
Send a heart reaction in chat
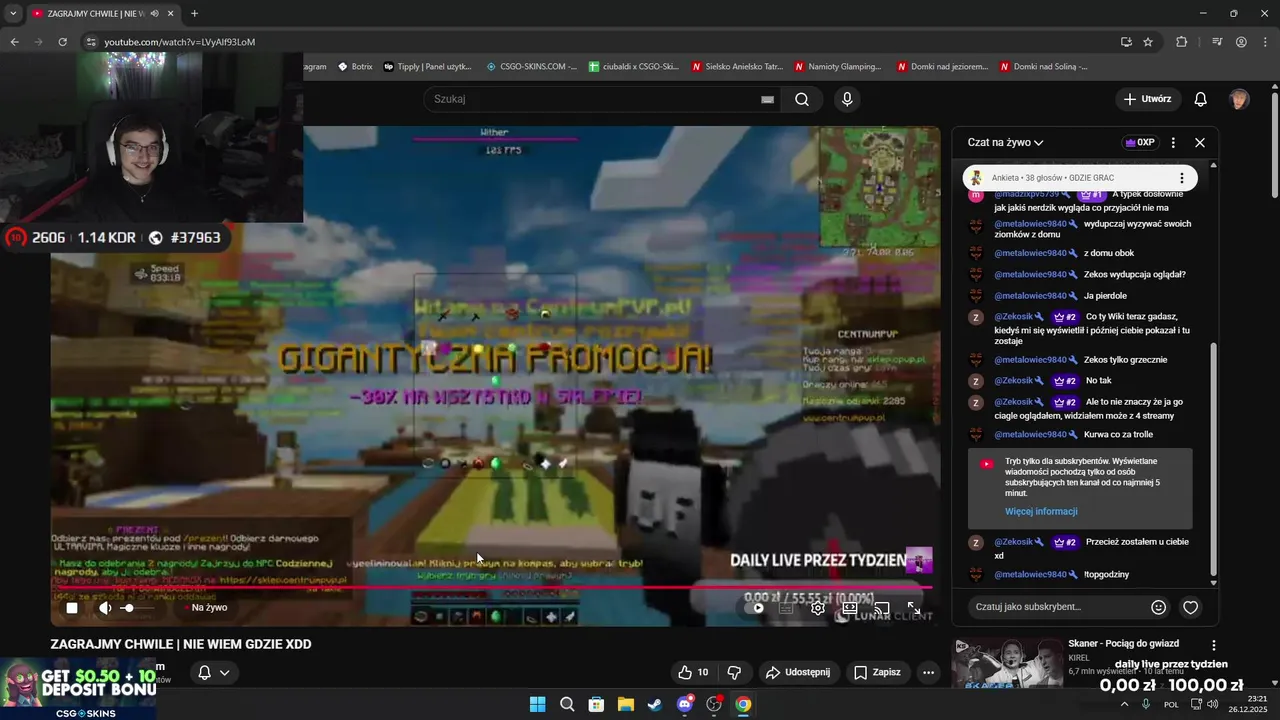click(x=1190, y=607)
